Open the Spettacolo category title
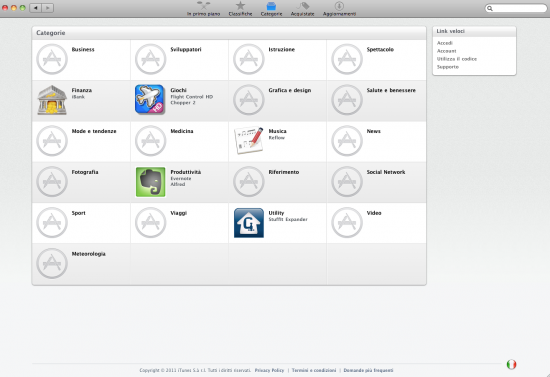Image resolution: width=550 pixels, height=377 pixels. tap(380, 49)
